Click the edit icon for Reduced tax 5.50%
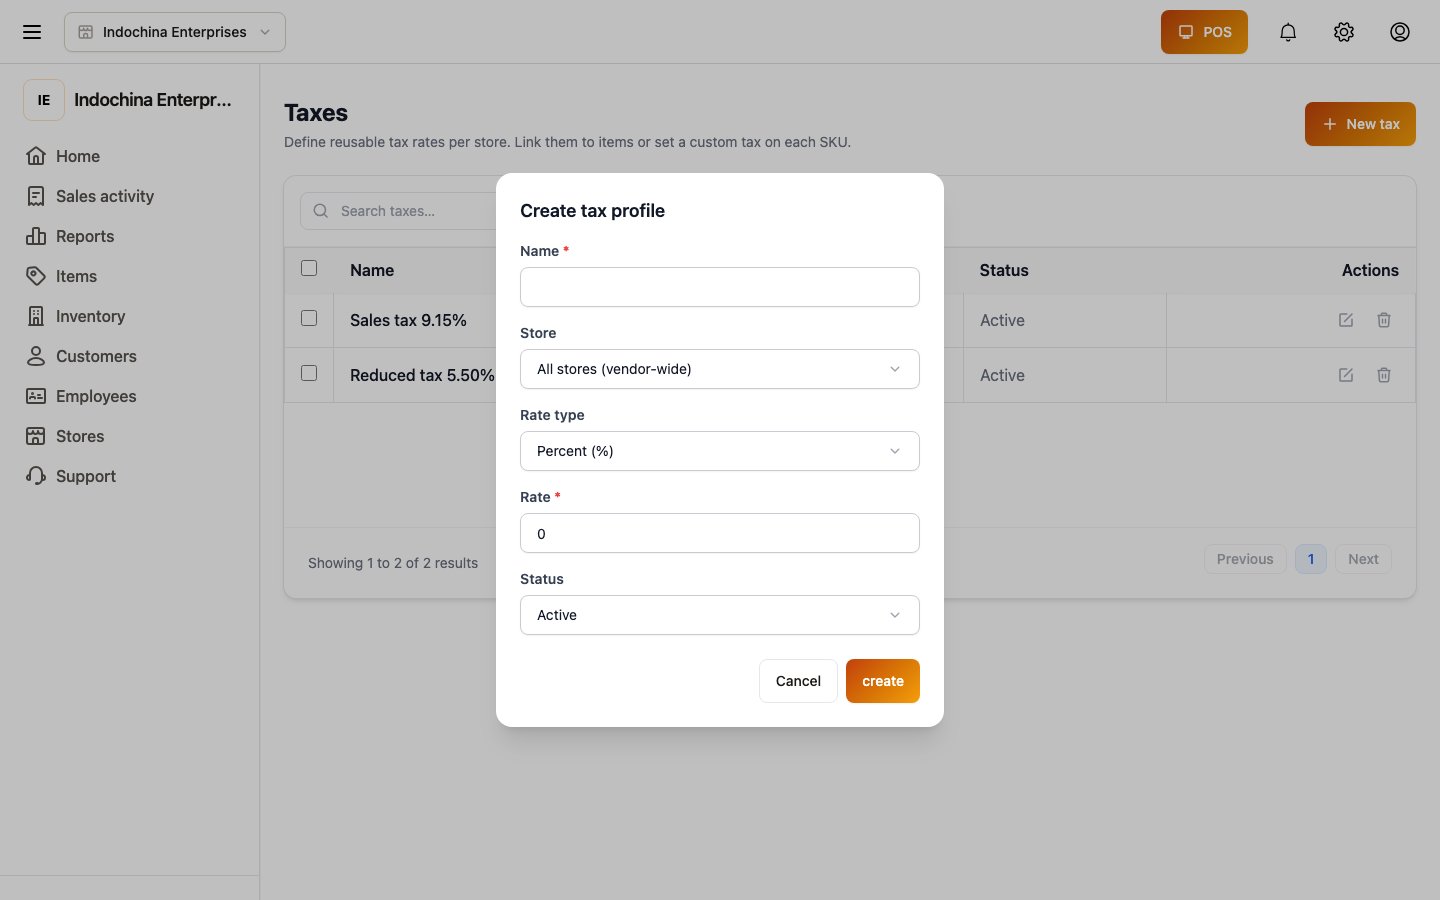 (1346, 375)
